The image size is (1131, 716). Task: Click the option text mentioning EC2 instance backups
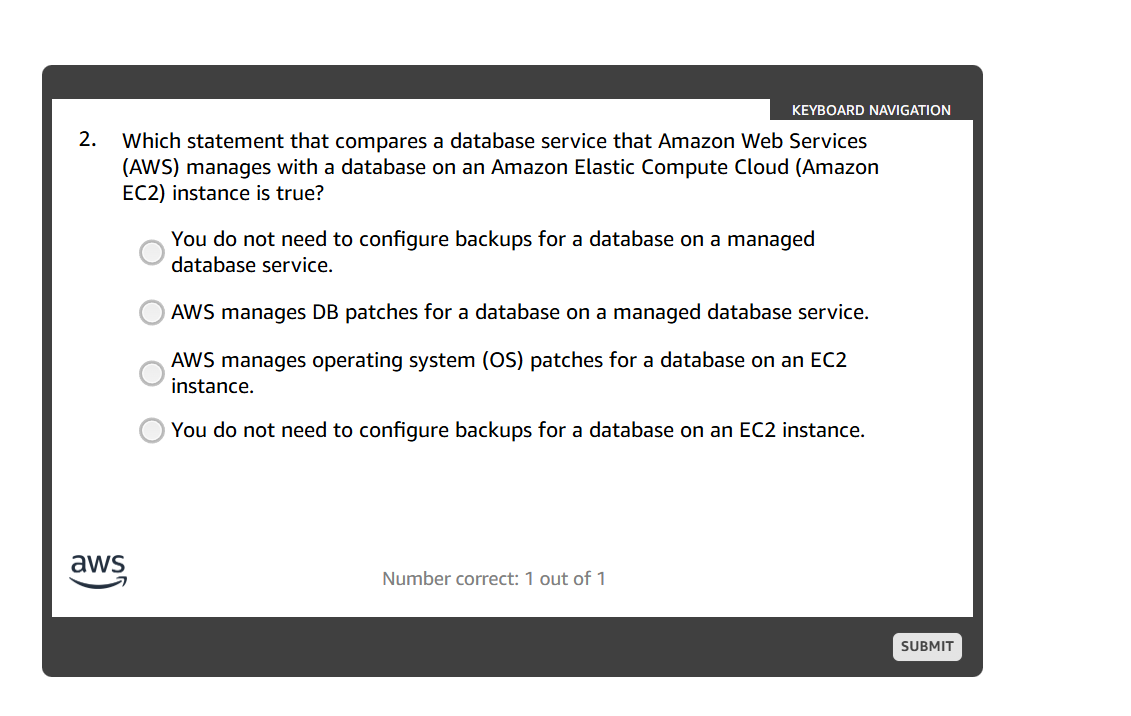pyautogui.click(x=517, y=430)
